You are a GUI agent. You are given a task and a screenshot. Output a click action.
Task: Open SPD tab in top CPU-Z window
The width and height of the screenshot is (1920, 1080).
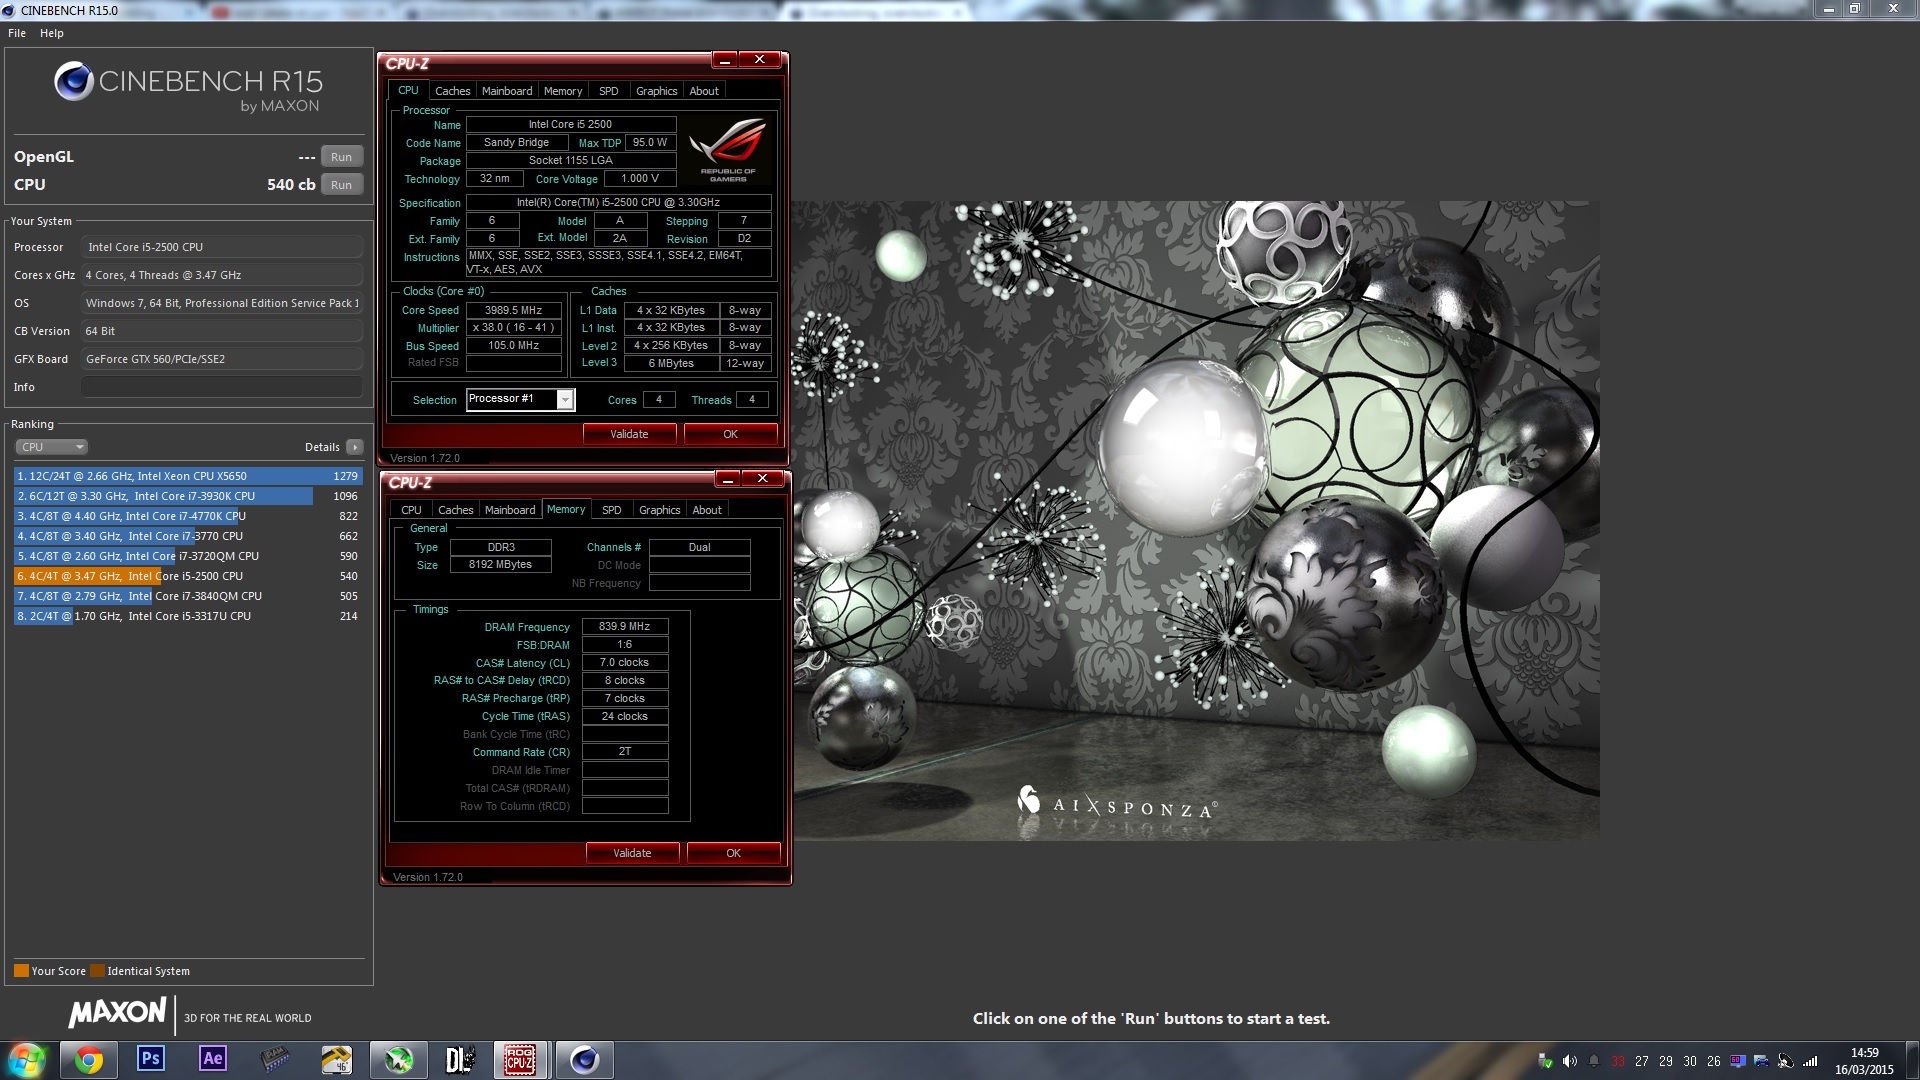point(608,91)
